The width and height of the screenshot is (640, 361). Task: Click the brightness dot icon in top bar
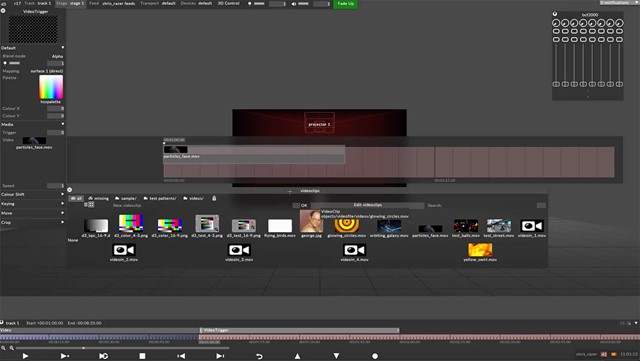pos(250,4)
